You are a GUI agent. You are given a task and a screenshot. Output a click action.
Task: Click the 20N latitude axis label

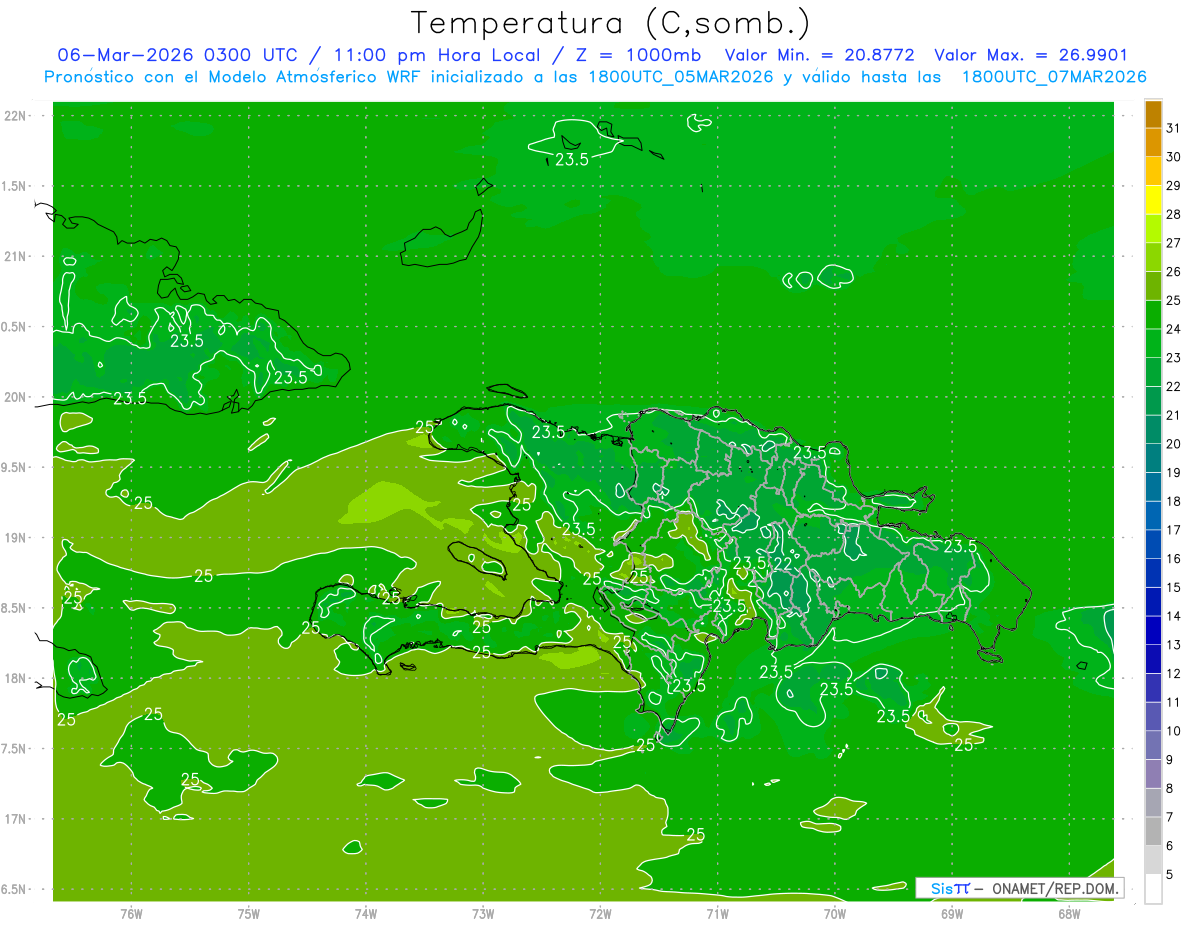(17, 397)
